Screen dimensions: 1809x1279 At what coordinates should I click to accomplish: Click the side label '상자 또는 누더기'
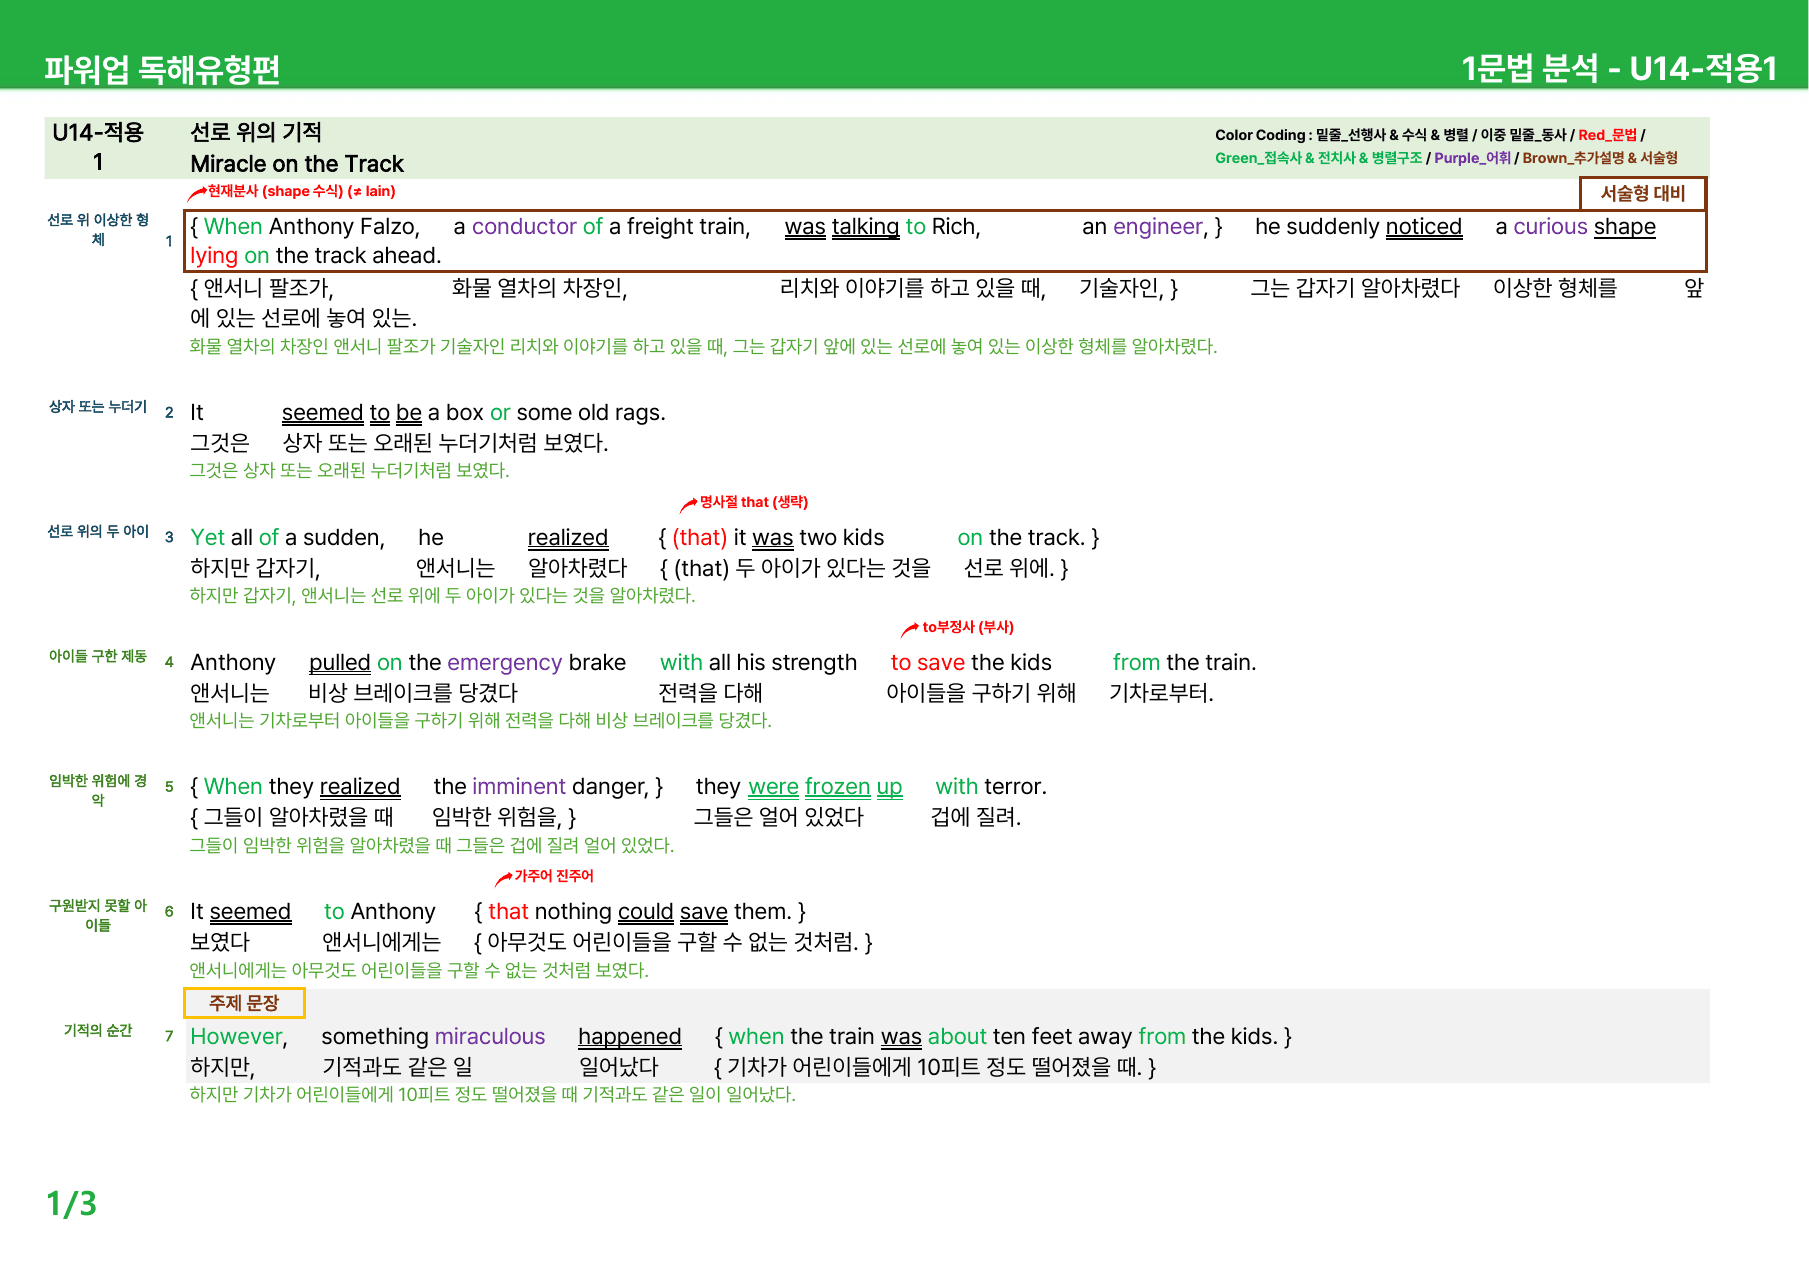(98, 407)
